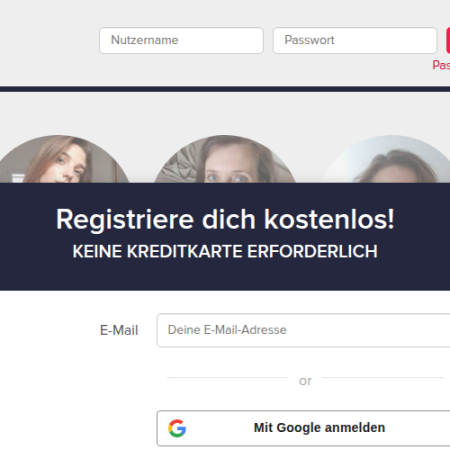Sign in with Mit Google anmelden button

coord(303,428)
